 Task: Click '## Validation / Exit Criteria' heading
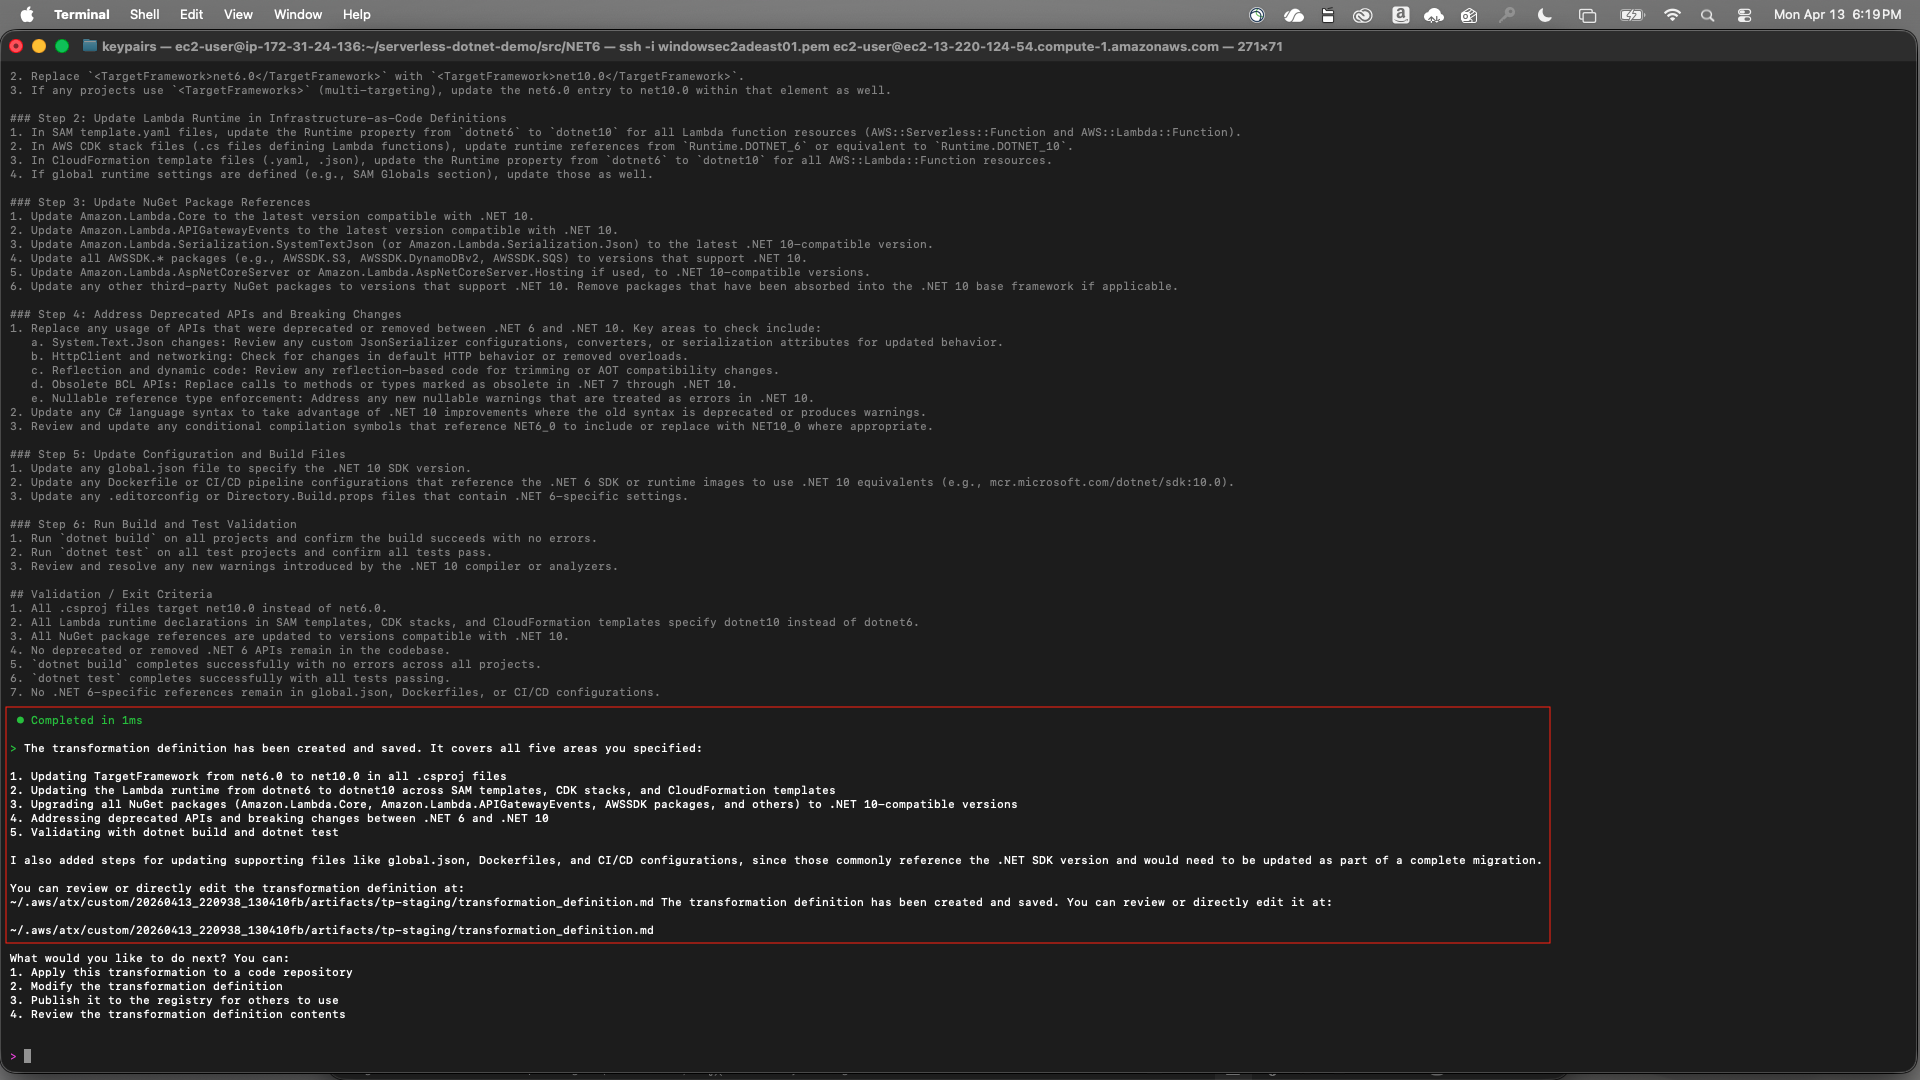pyautogui.click(x=111, y=594)
